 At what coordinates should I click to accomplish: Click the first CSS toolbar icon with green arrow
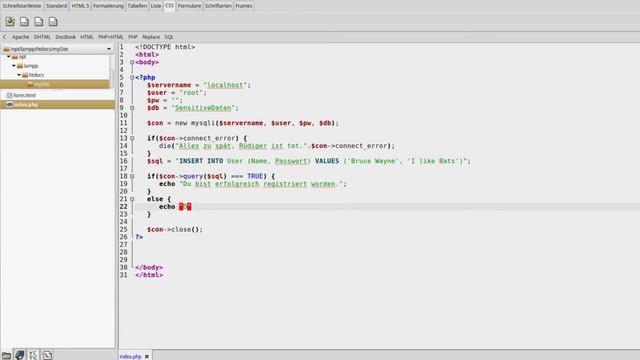[10, 22]
